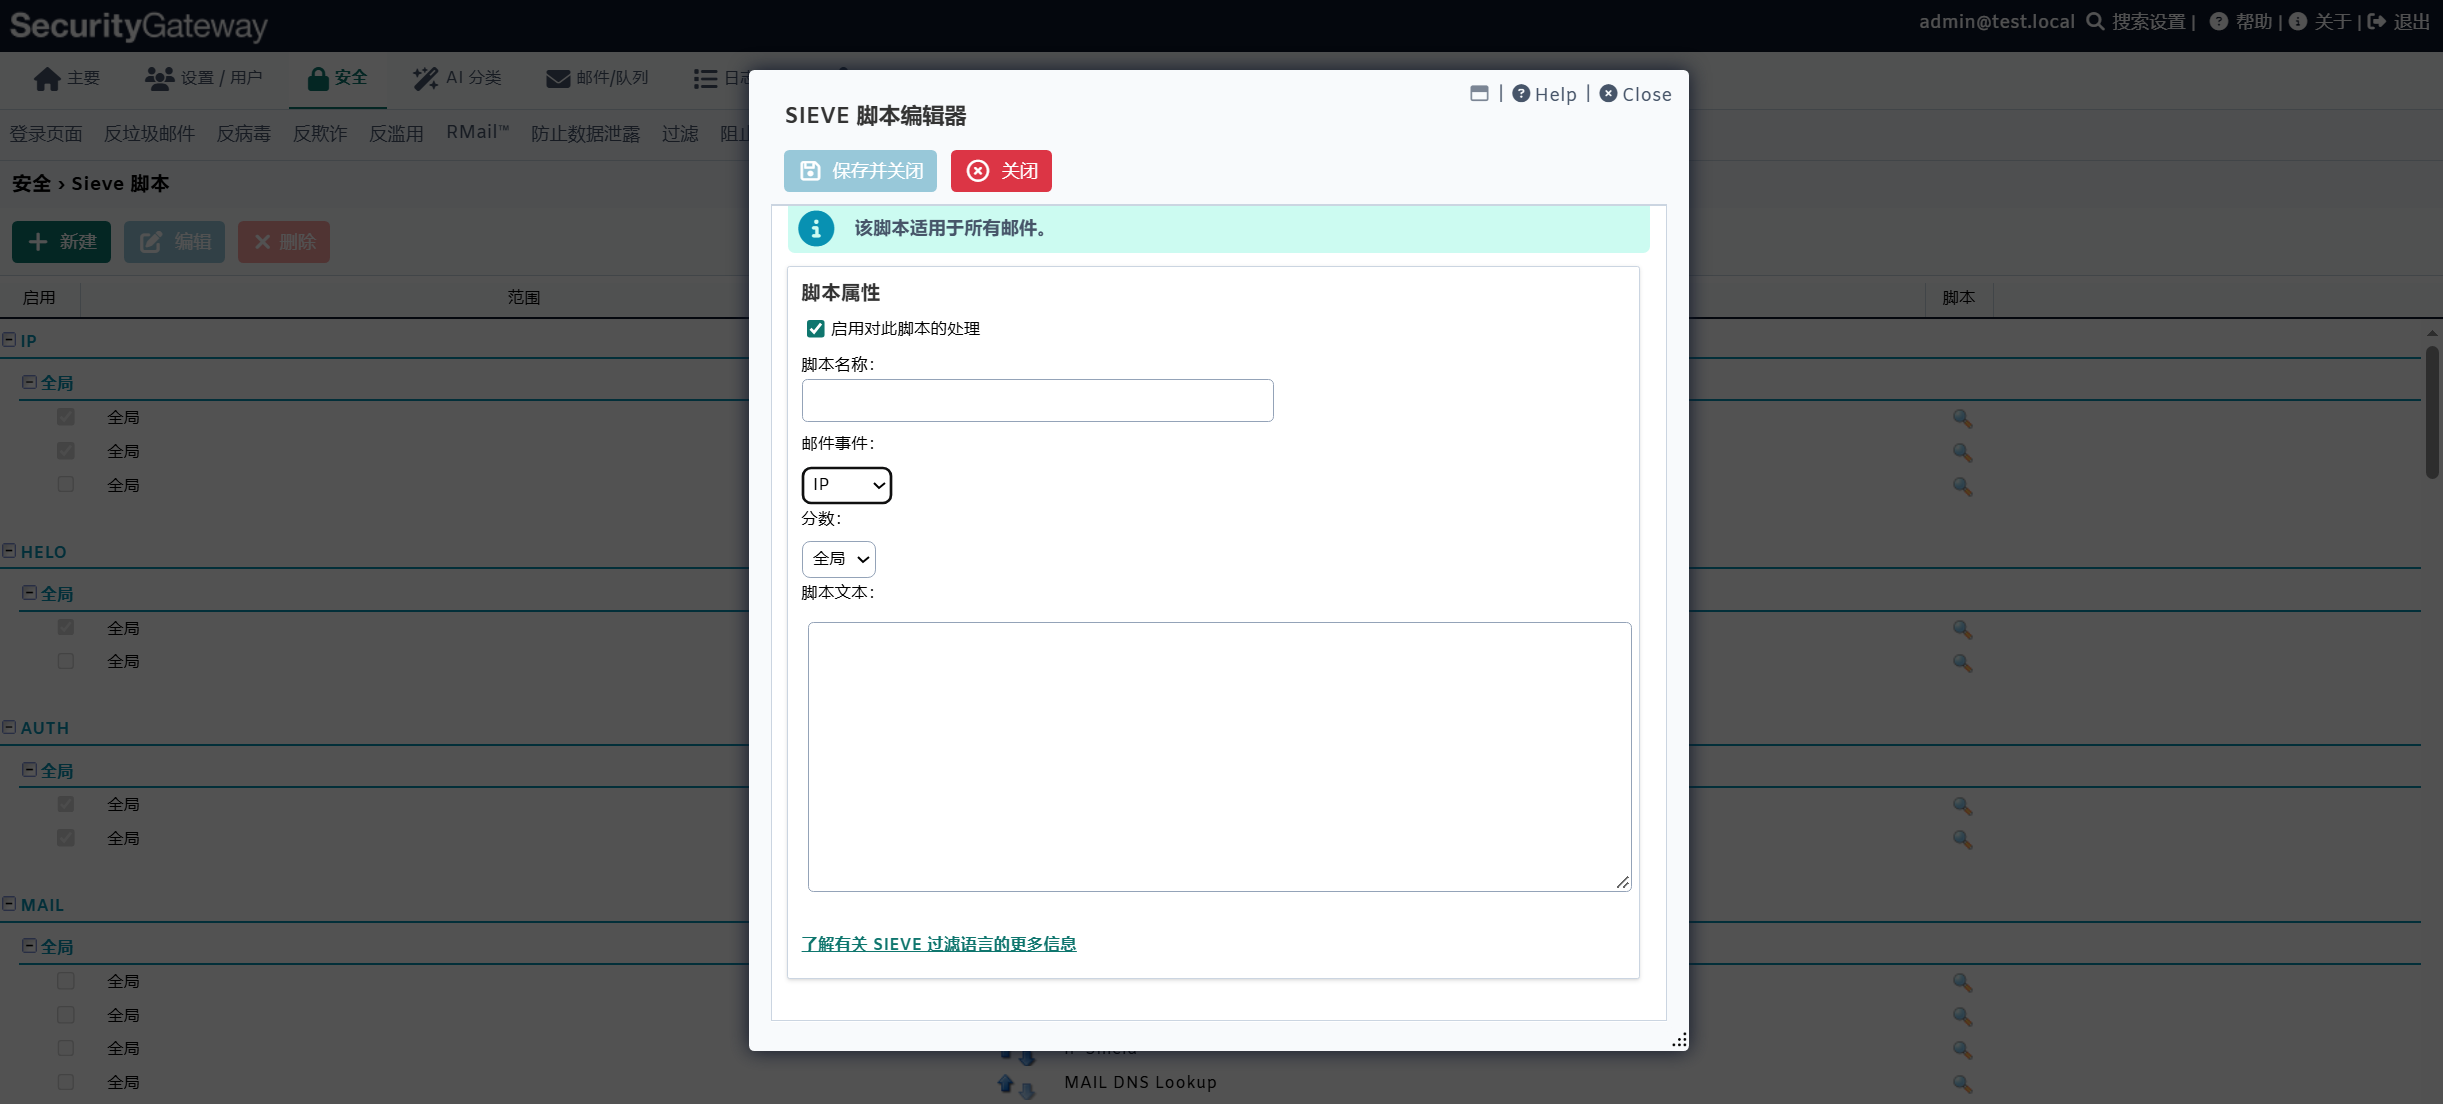Open Help in the SIEVE editor dialog

(1544, 94)
